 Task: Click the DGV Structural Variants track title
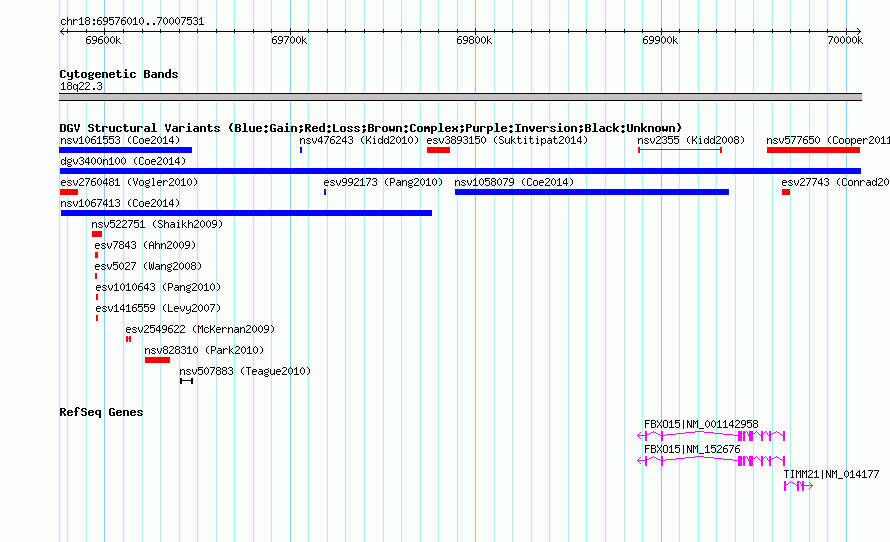tap(371, 128)
